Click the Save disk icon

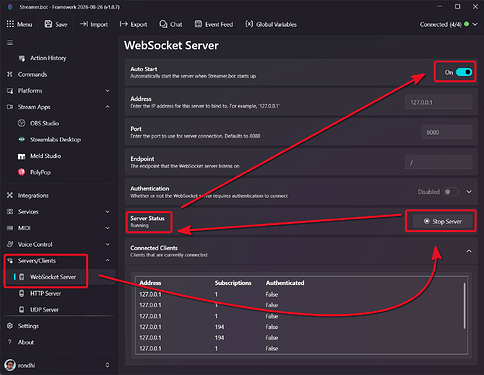click(x=48, y=24)
